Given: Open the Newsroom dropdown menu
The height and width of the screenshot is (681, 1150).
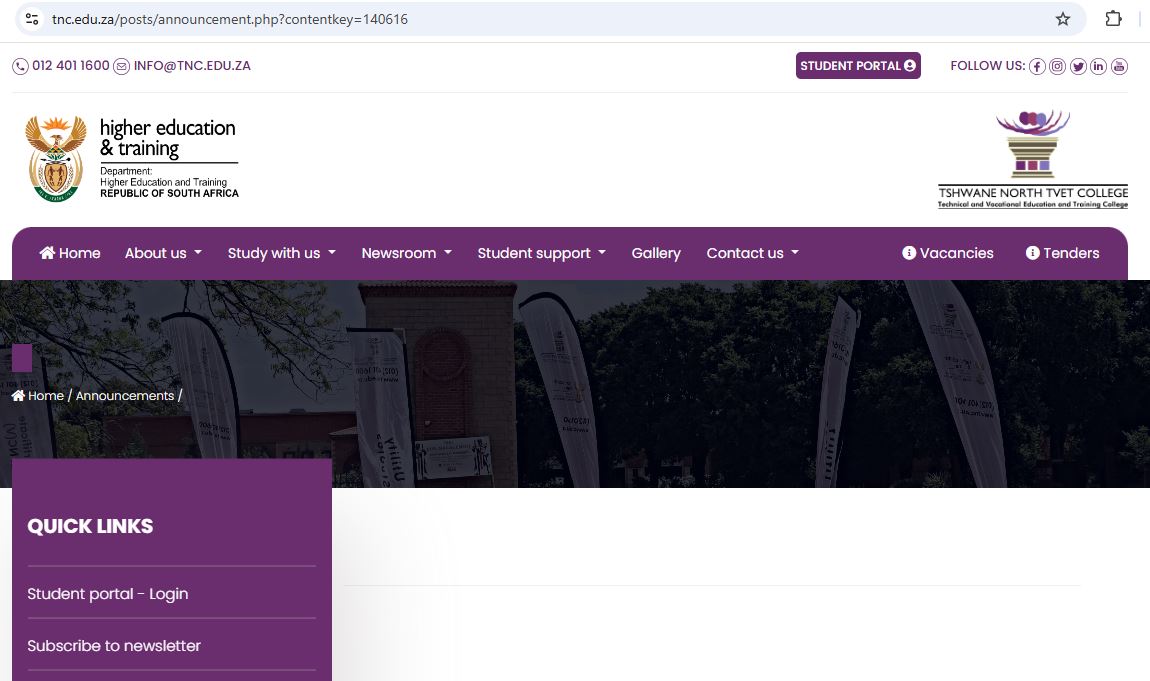Looking at the screenshot, I should pos(406,253).
